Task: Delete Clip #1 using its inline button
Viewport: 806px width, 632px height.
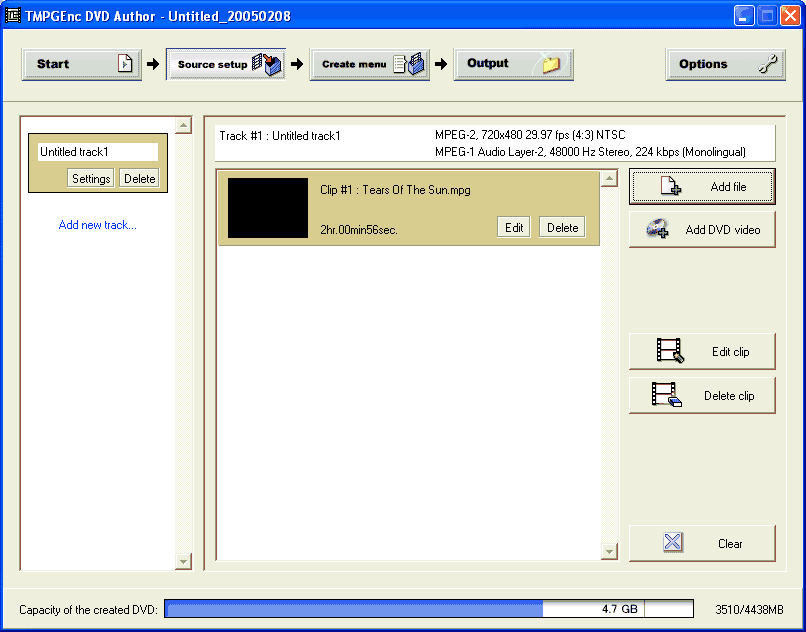Action: tap(562, 227)
